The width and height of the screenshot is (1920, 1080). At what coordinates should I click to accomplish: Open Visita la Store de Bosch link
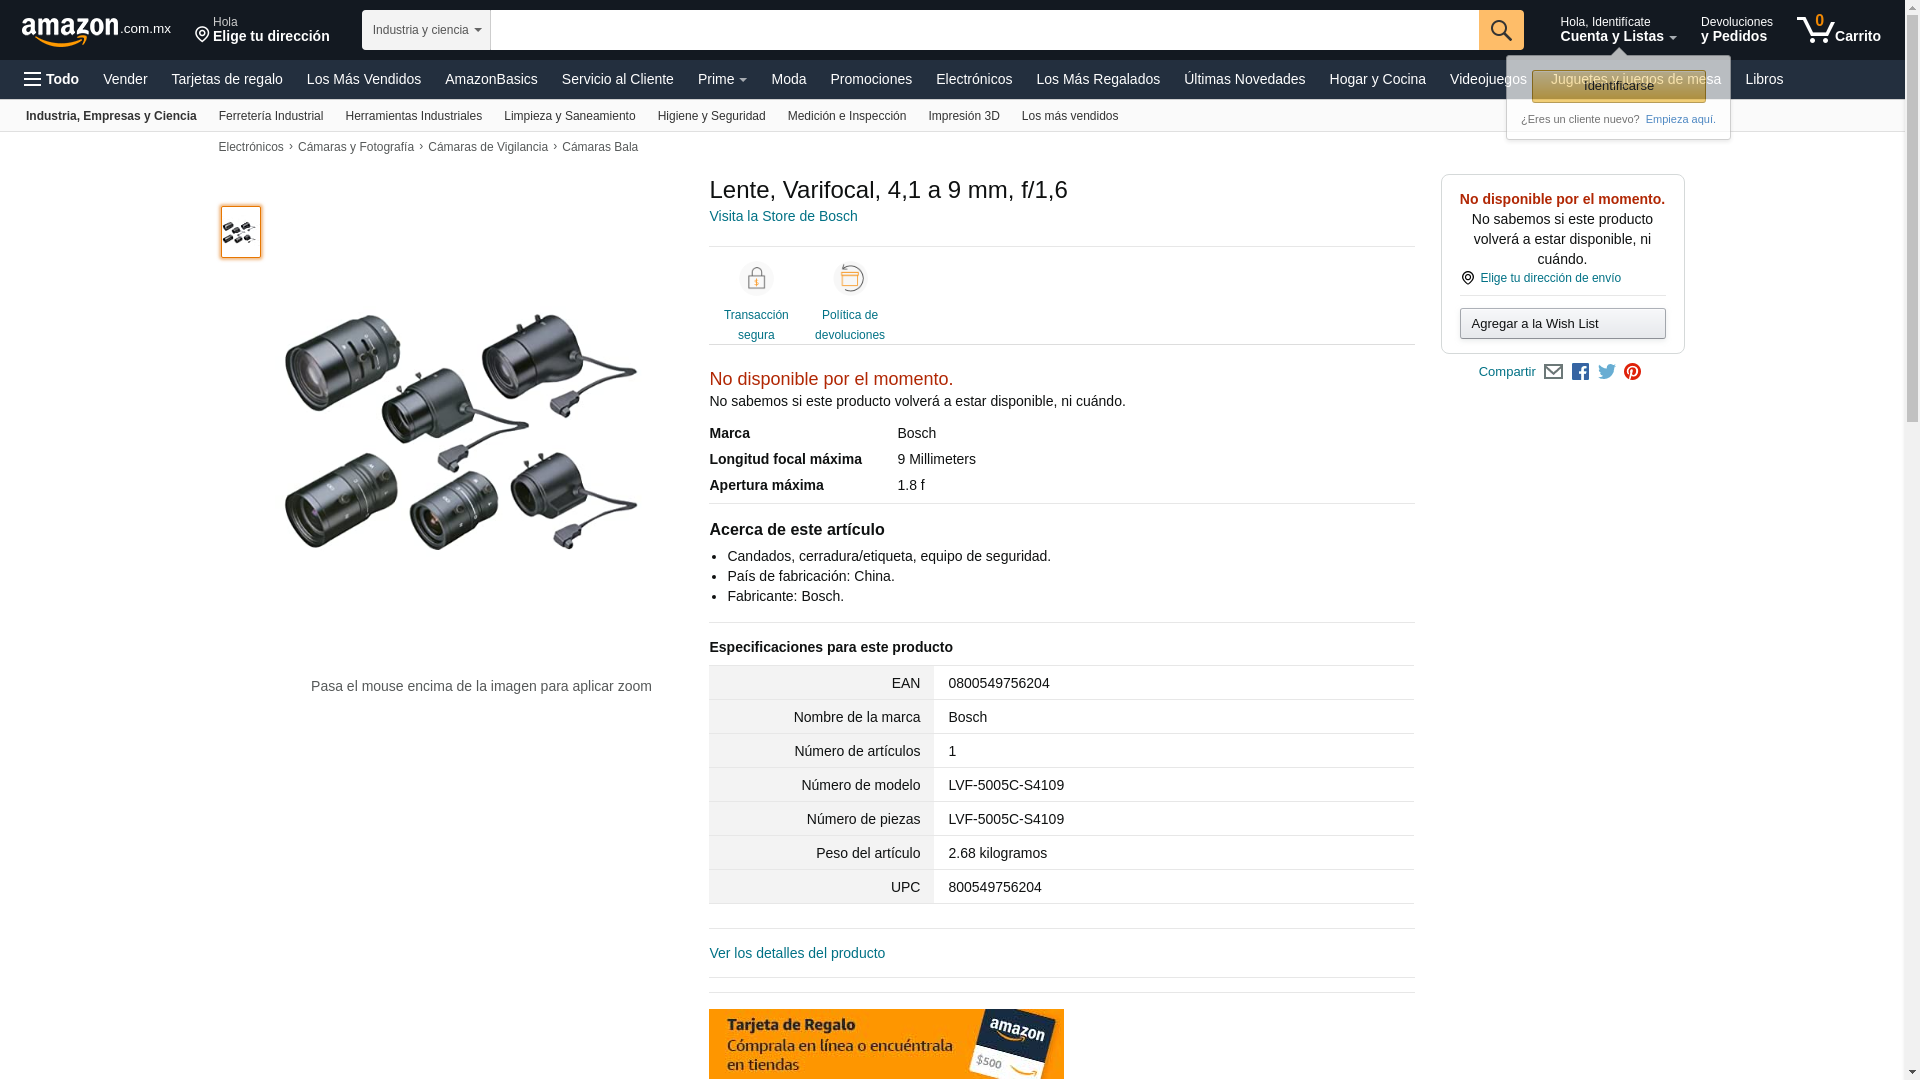coord(783,216)
